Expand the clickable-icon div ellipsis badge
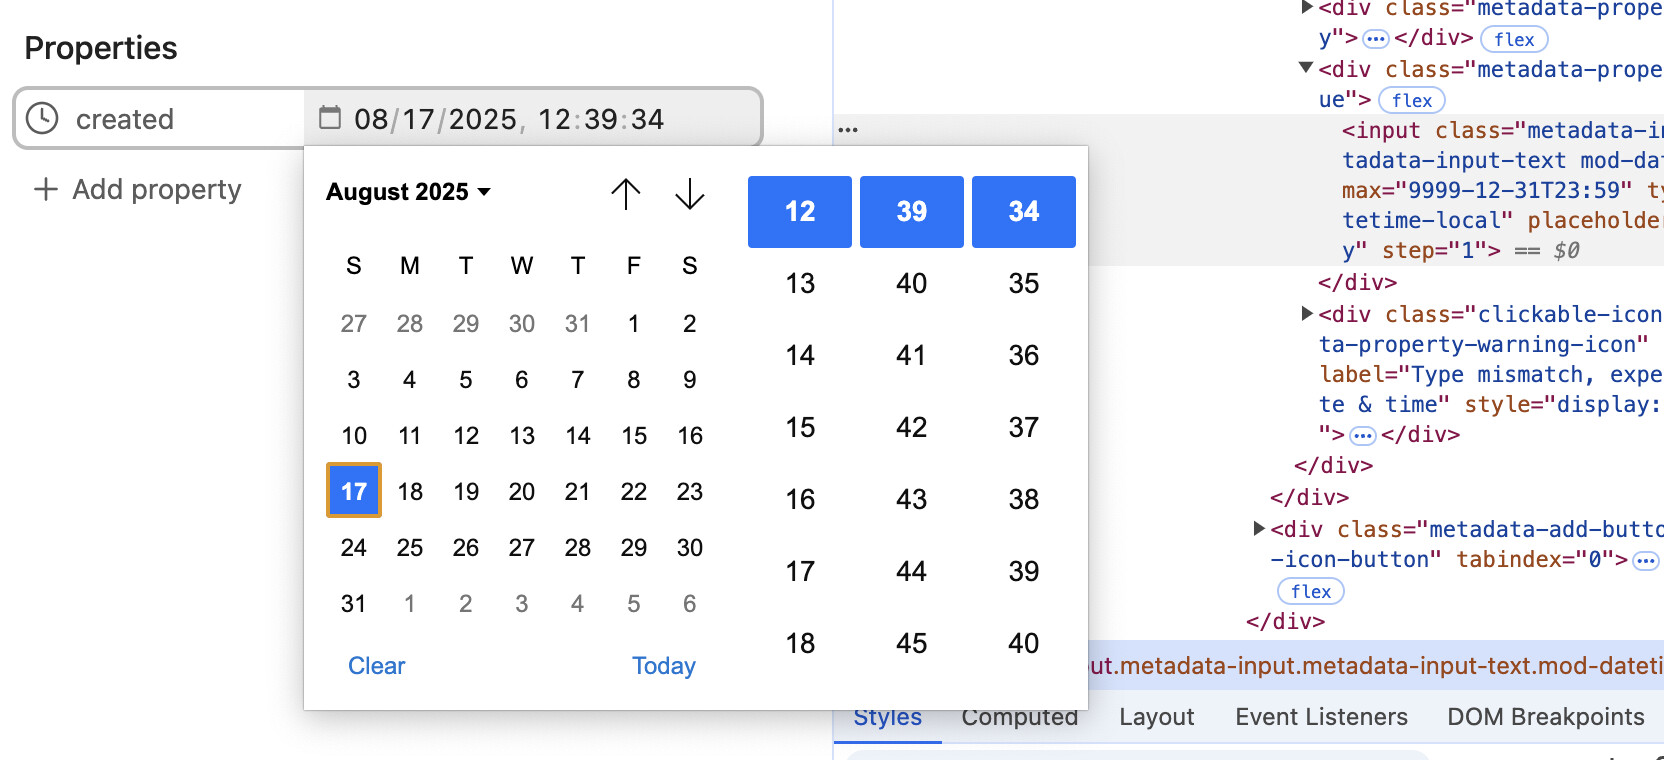Image resolution: width=1664 pixels, height=760 pixels. [1363, 435]
